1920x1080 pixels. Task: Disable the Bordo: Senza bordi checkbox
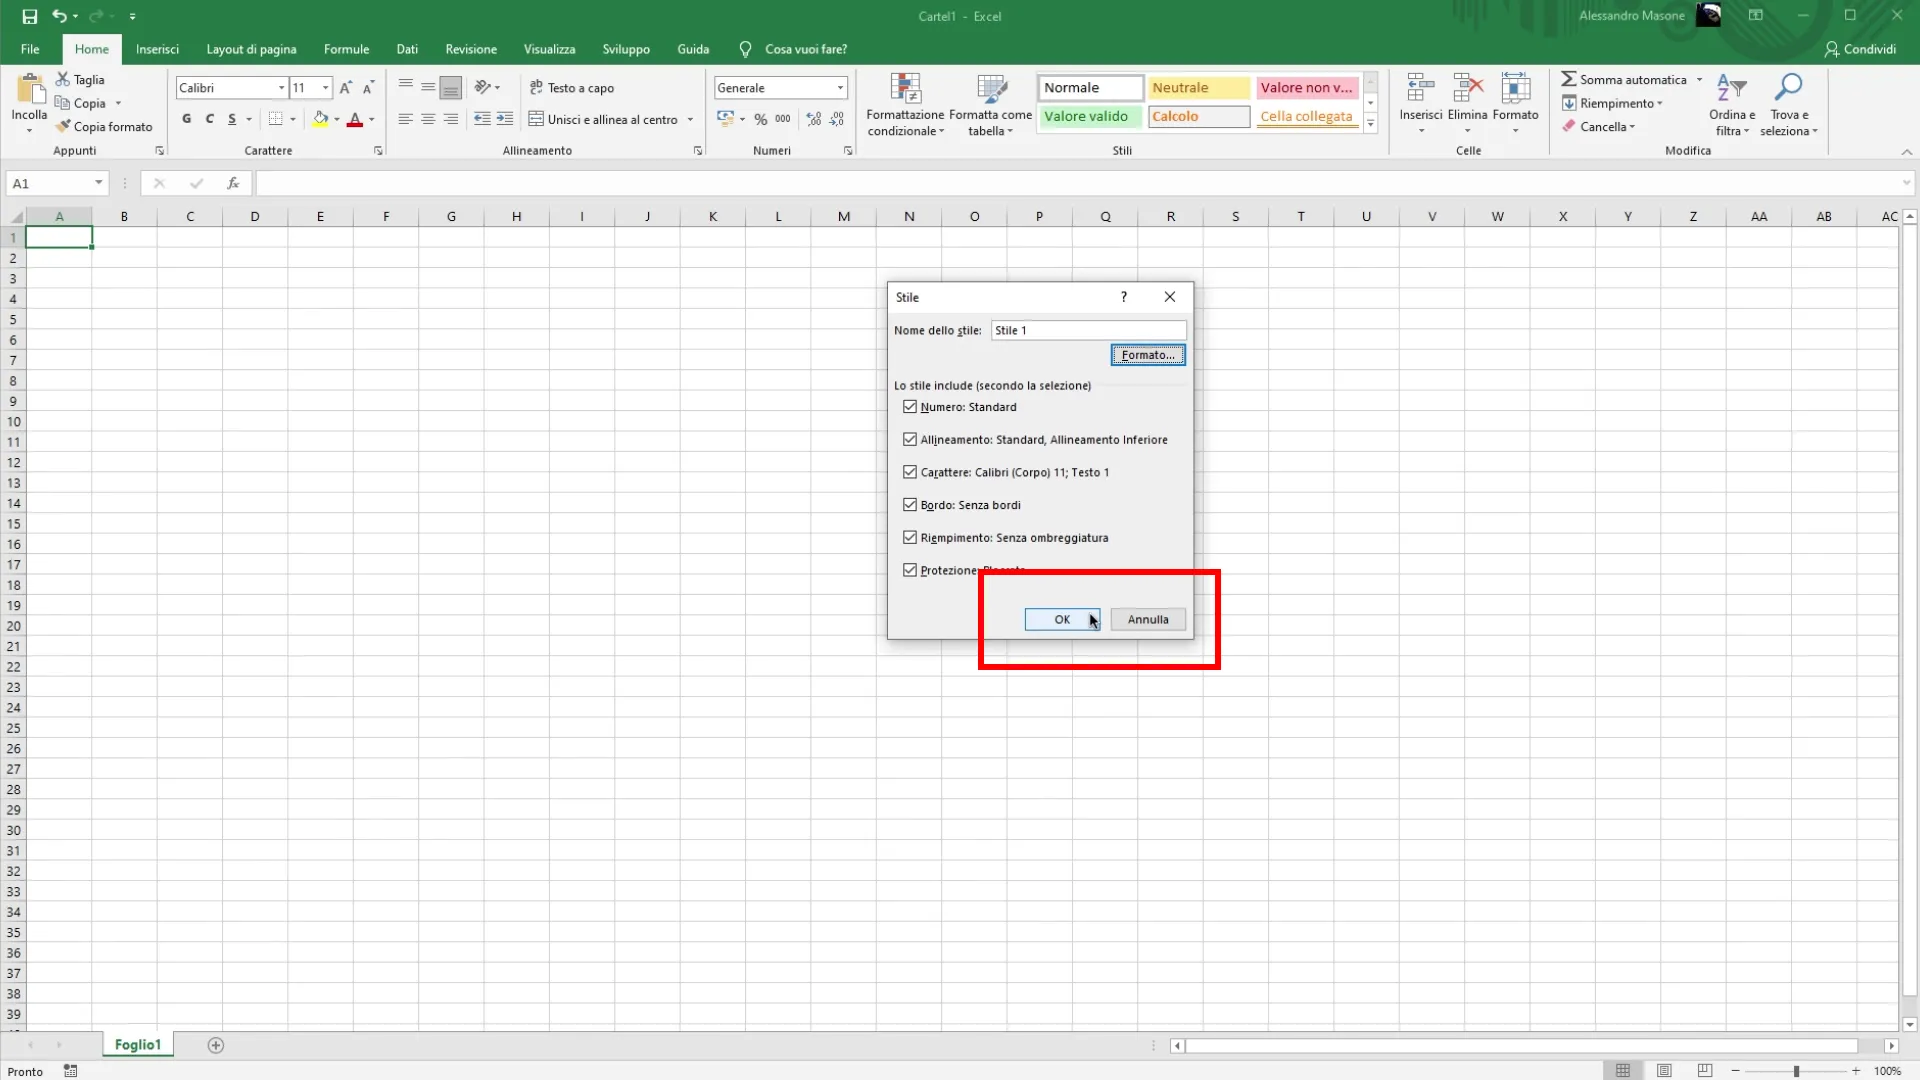[x=910, y=505]
